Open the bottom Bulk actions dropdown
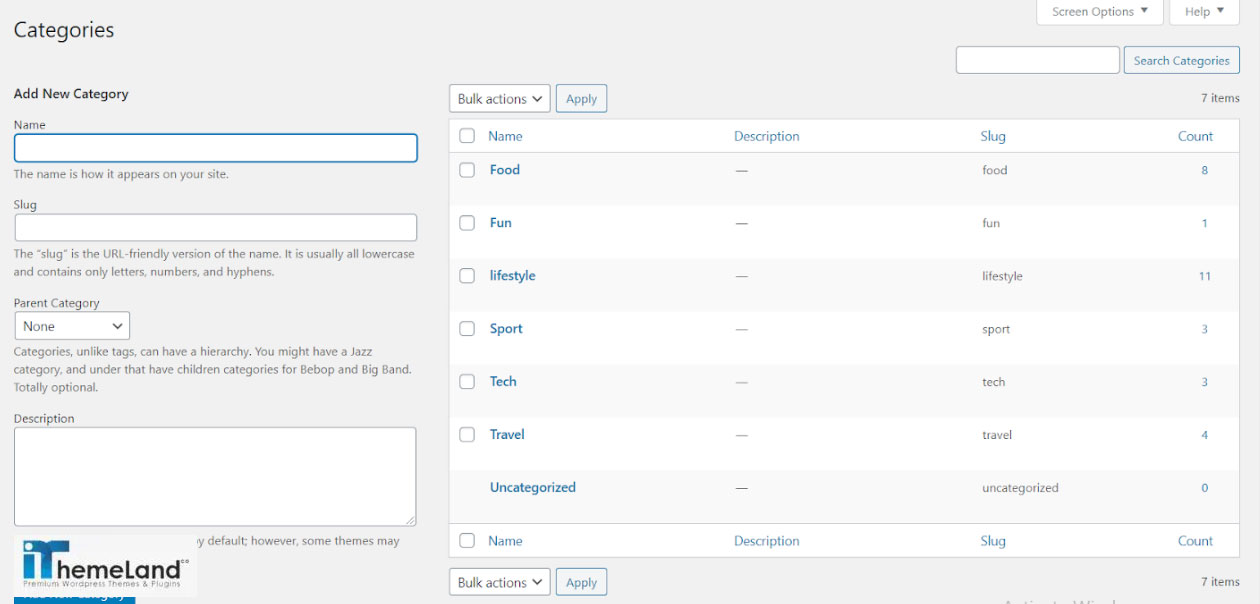This screenshot has width=1260, height=604. coord(500,582)
